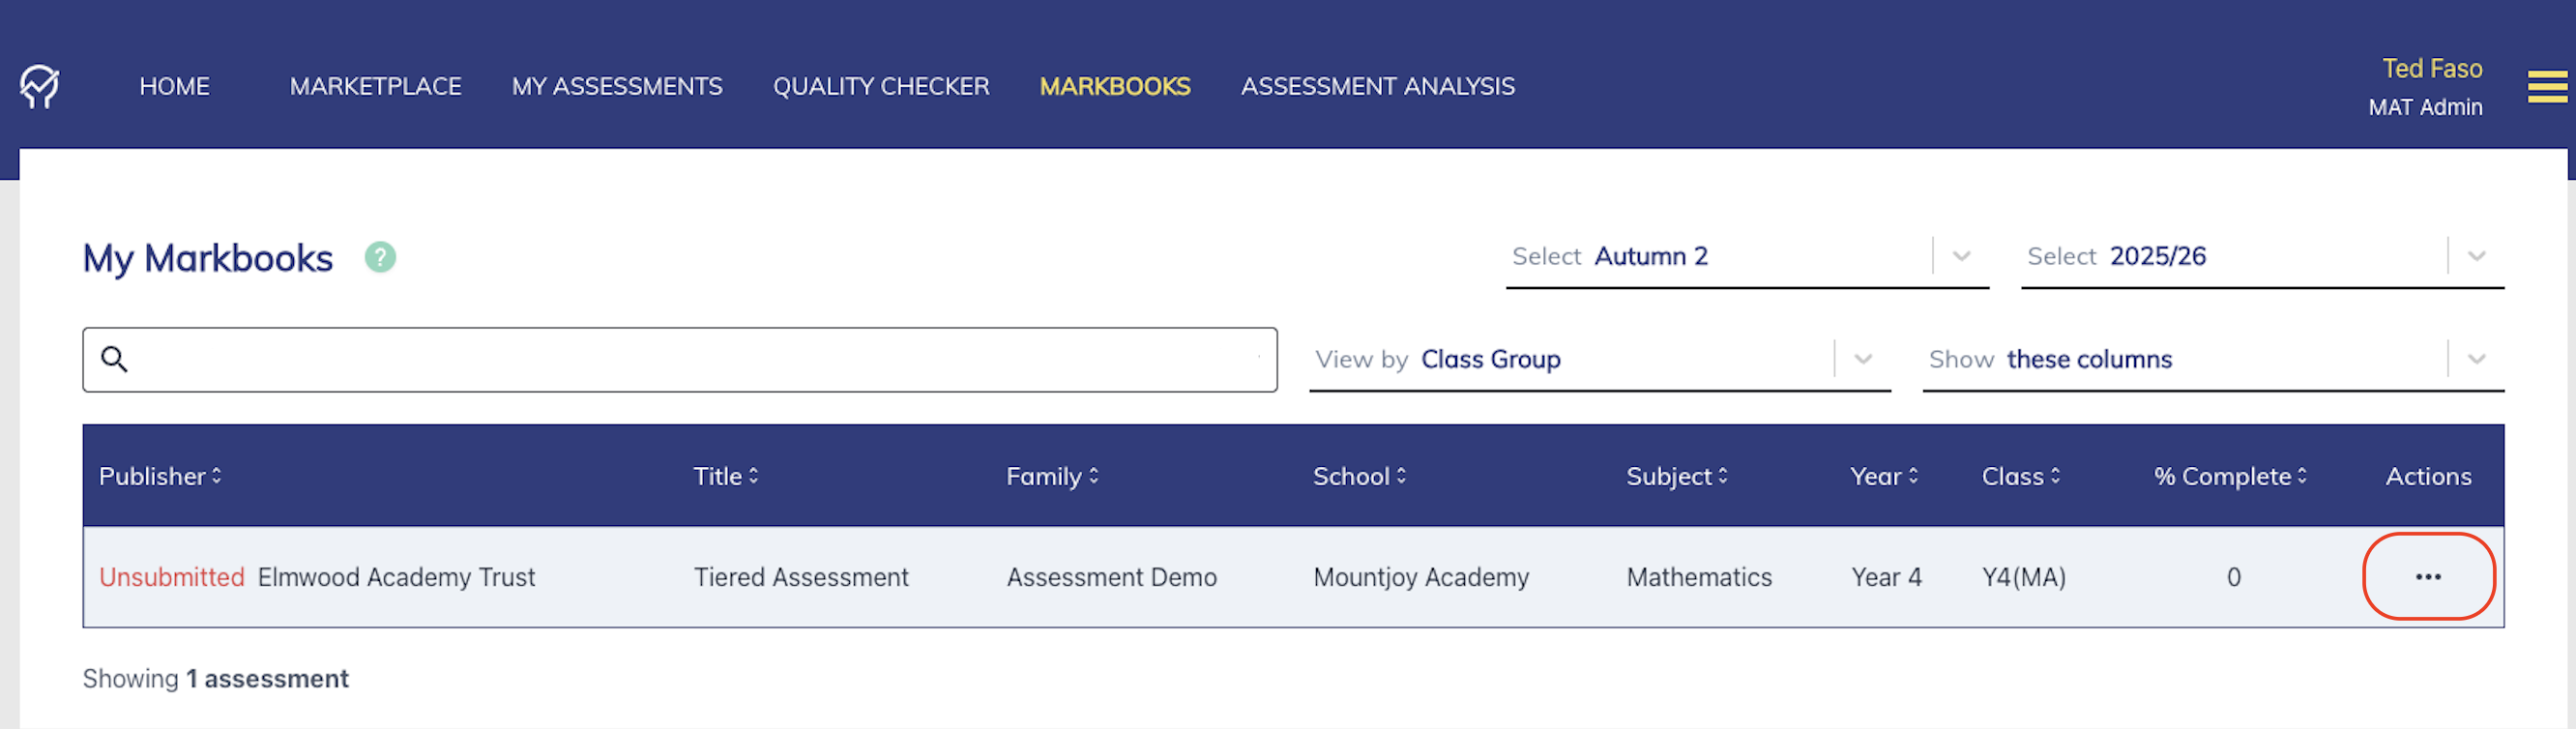
Task: Sort table by Title column
Action: tap(753, 477)
